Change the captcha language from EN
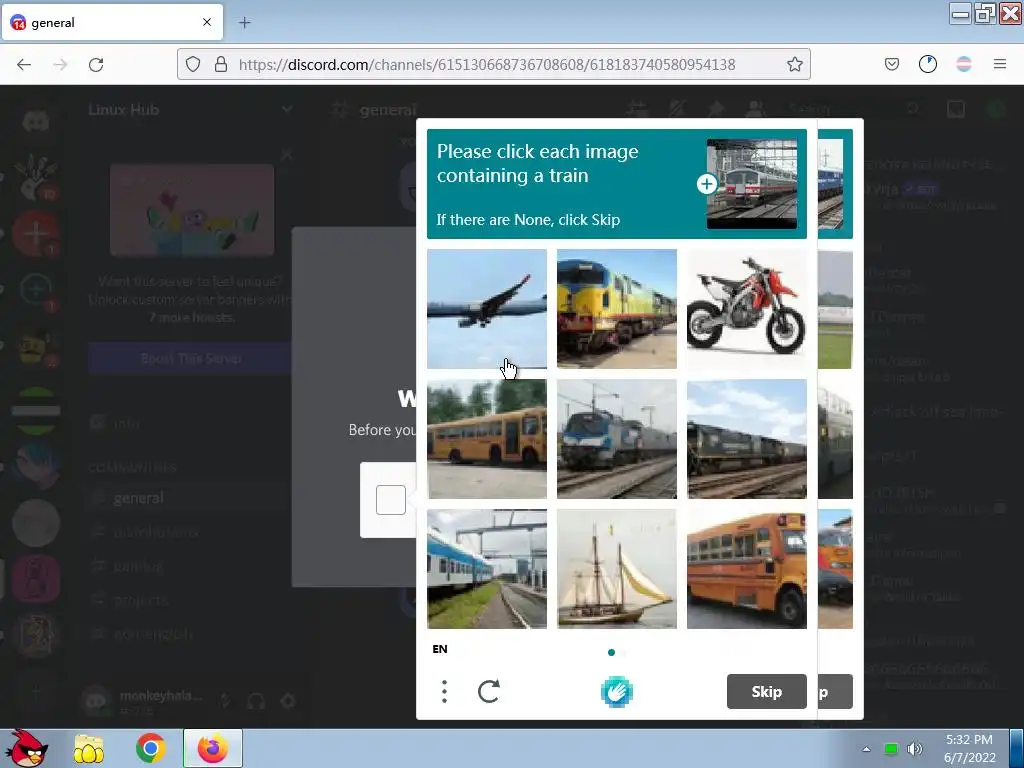Viewport: 1024px width, 768px height. click(x=440, y=649)
